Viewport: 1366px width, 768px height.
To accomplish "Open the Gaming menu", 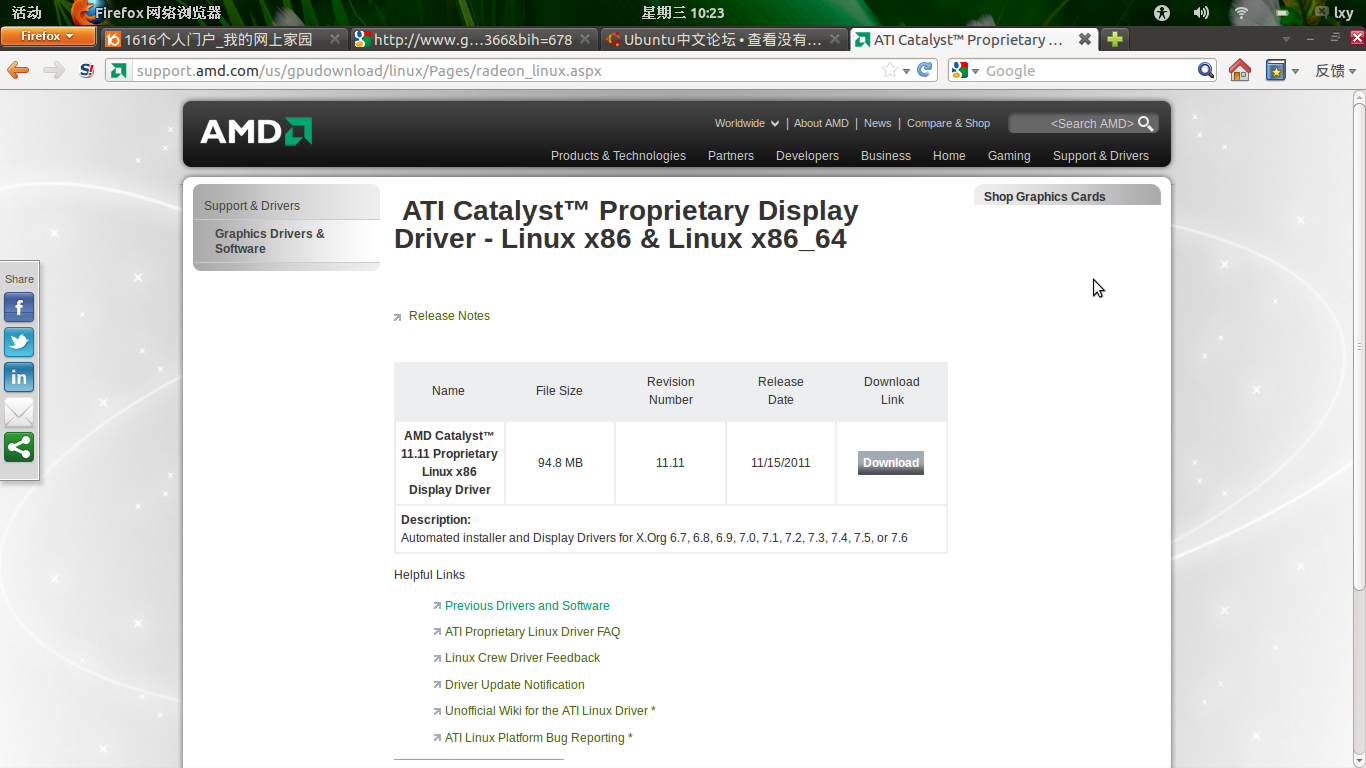I will [1009, 156].
